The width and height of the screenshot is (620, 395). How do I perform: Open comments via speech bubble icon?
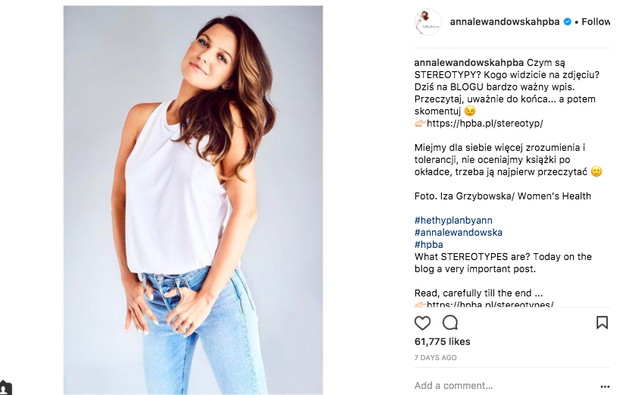coord(450,323)
